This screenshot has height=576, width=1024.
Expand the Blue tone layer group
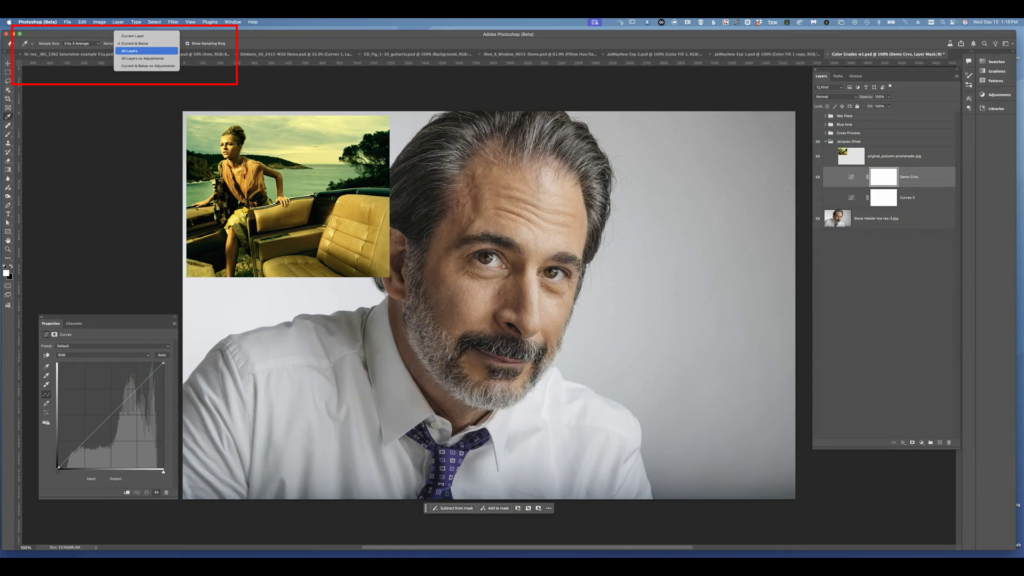(826, 124)
